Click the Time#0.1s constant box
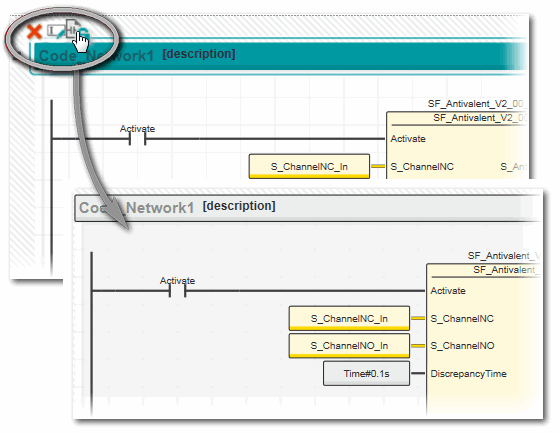Image resolution: width=560 pixels, height=433 pixels. 366,374
